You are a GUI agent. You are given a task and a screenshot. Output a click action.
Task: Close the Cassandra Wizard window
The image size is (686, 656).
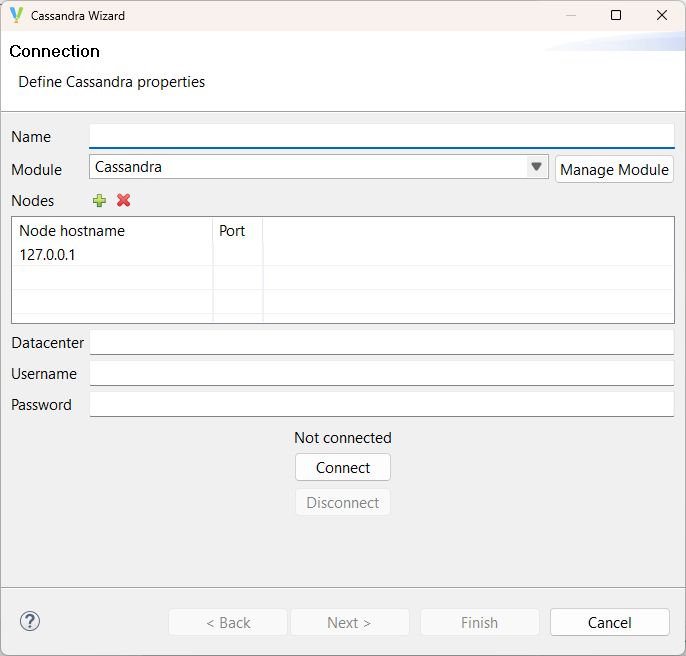[661, 16]
